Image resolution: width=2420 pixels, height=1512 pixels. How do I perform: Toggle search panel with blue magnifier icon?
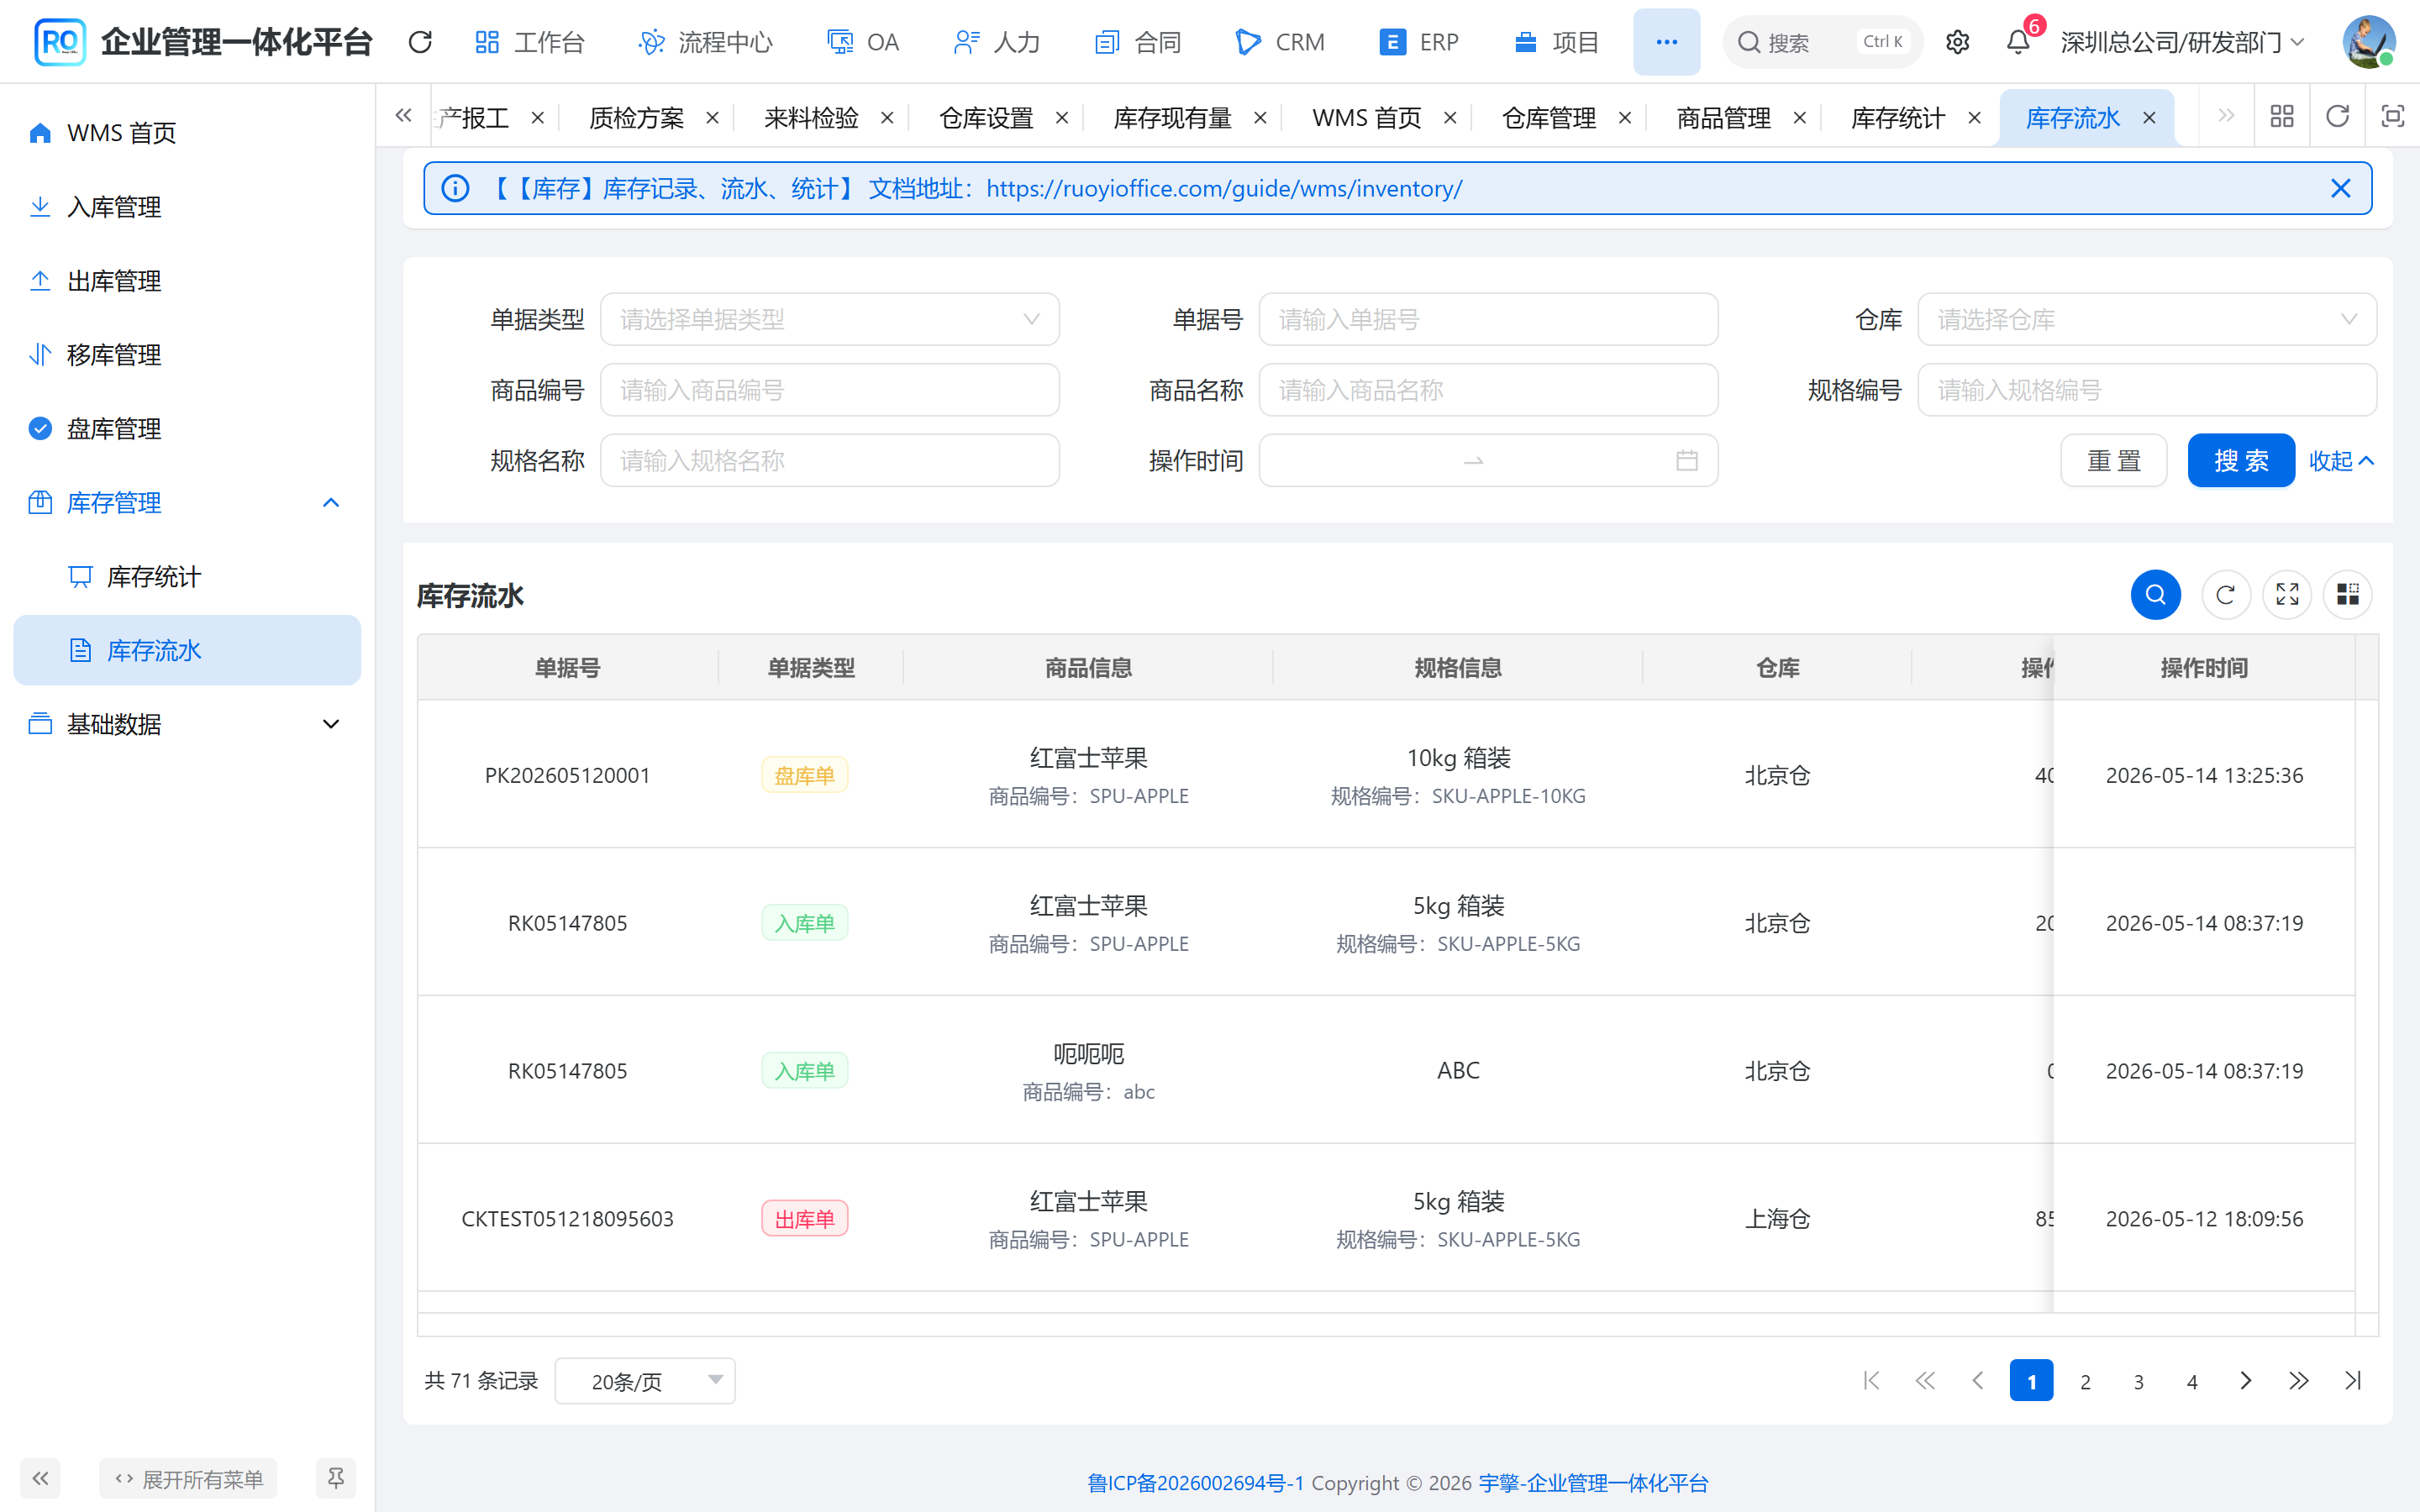click(x=2155, y=595)
